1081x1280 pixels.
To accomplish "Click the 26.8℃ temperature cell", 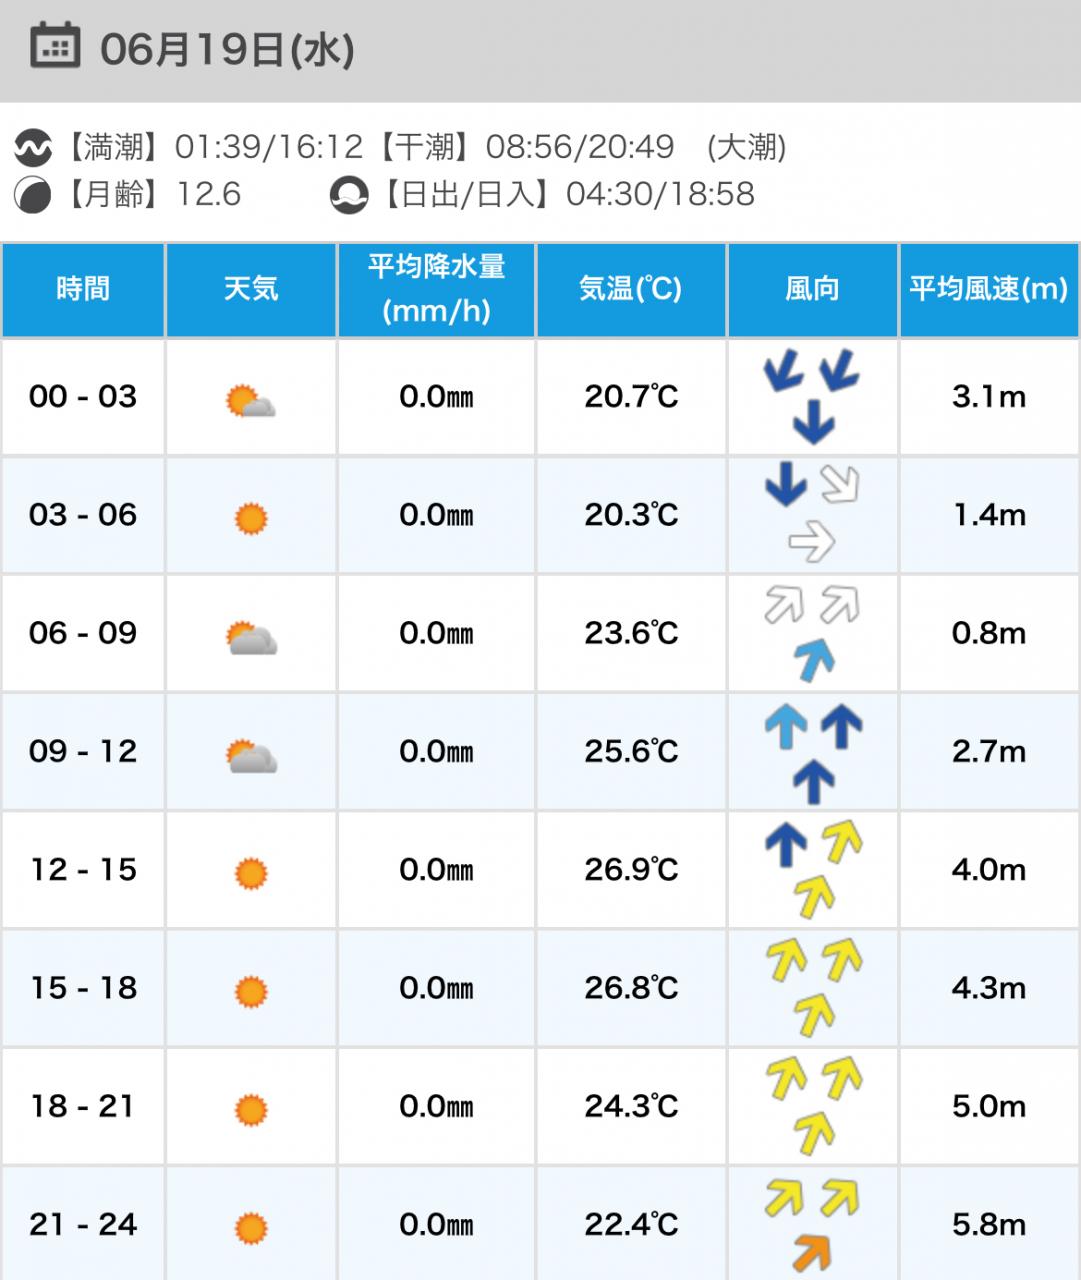I will (x=631, y=988).
